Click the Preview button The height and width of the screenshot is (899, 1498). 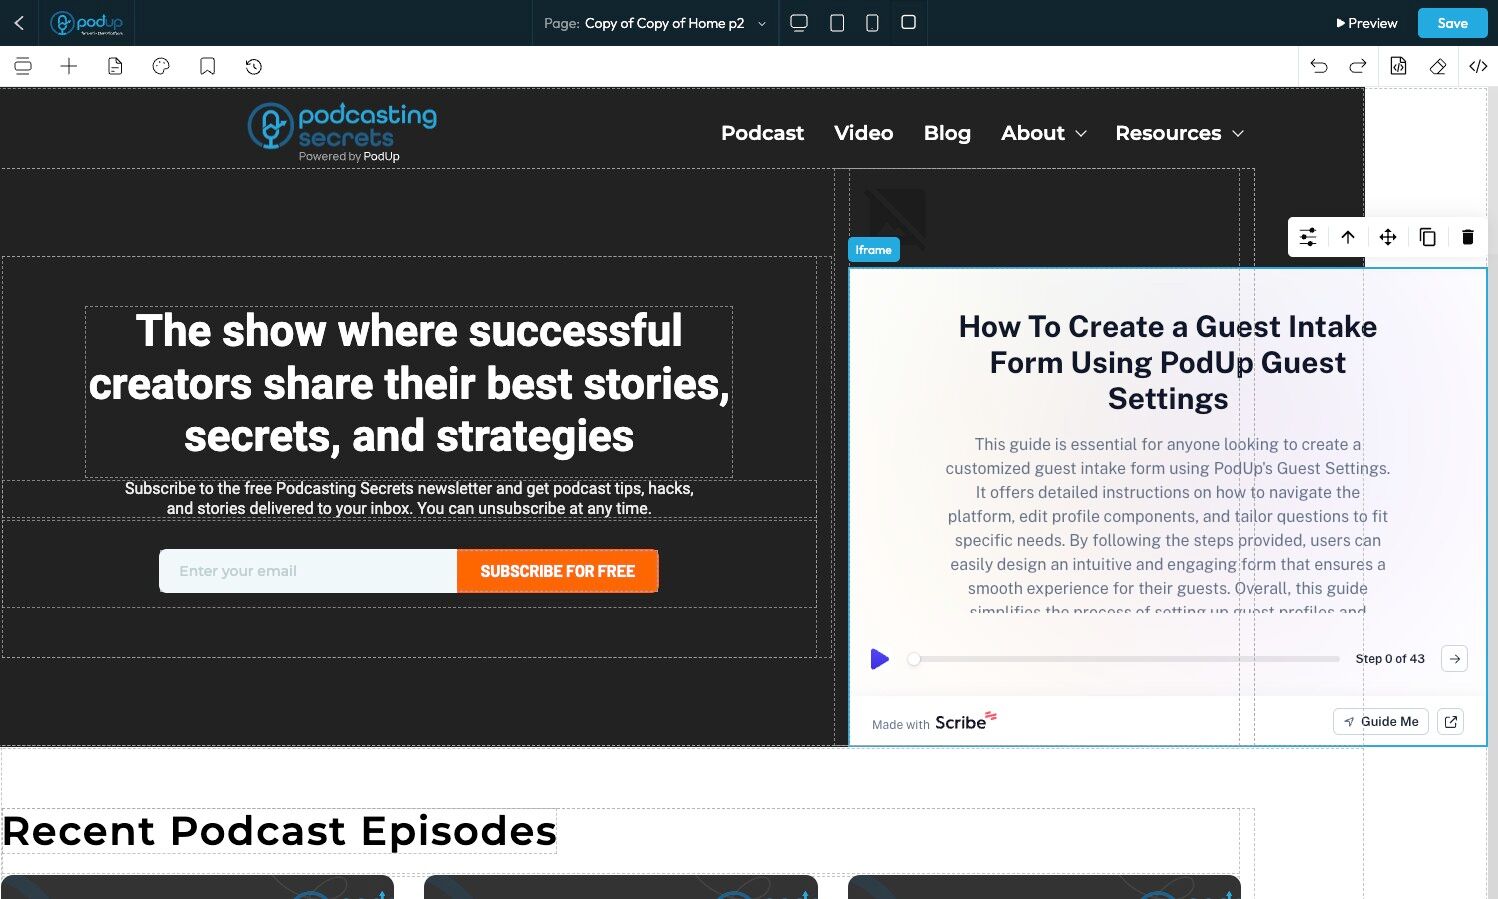[1367, 23]
